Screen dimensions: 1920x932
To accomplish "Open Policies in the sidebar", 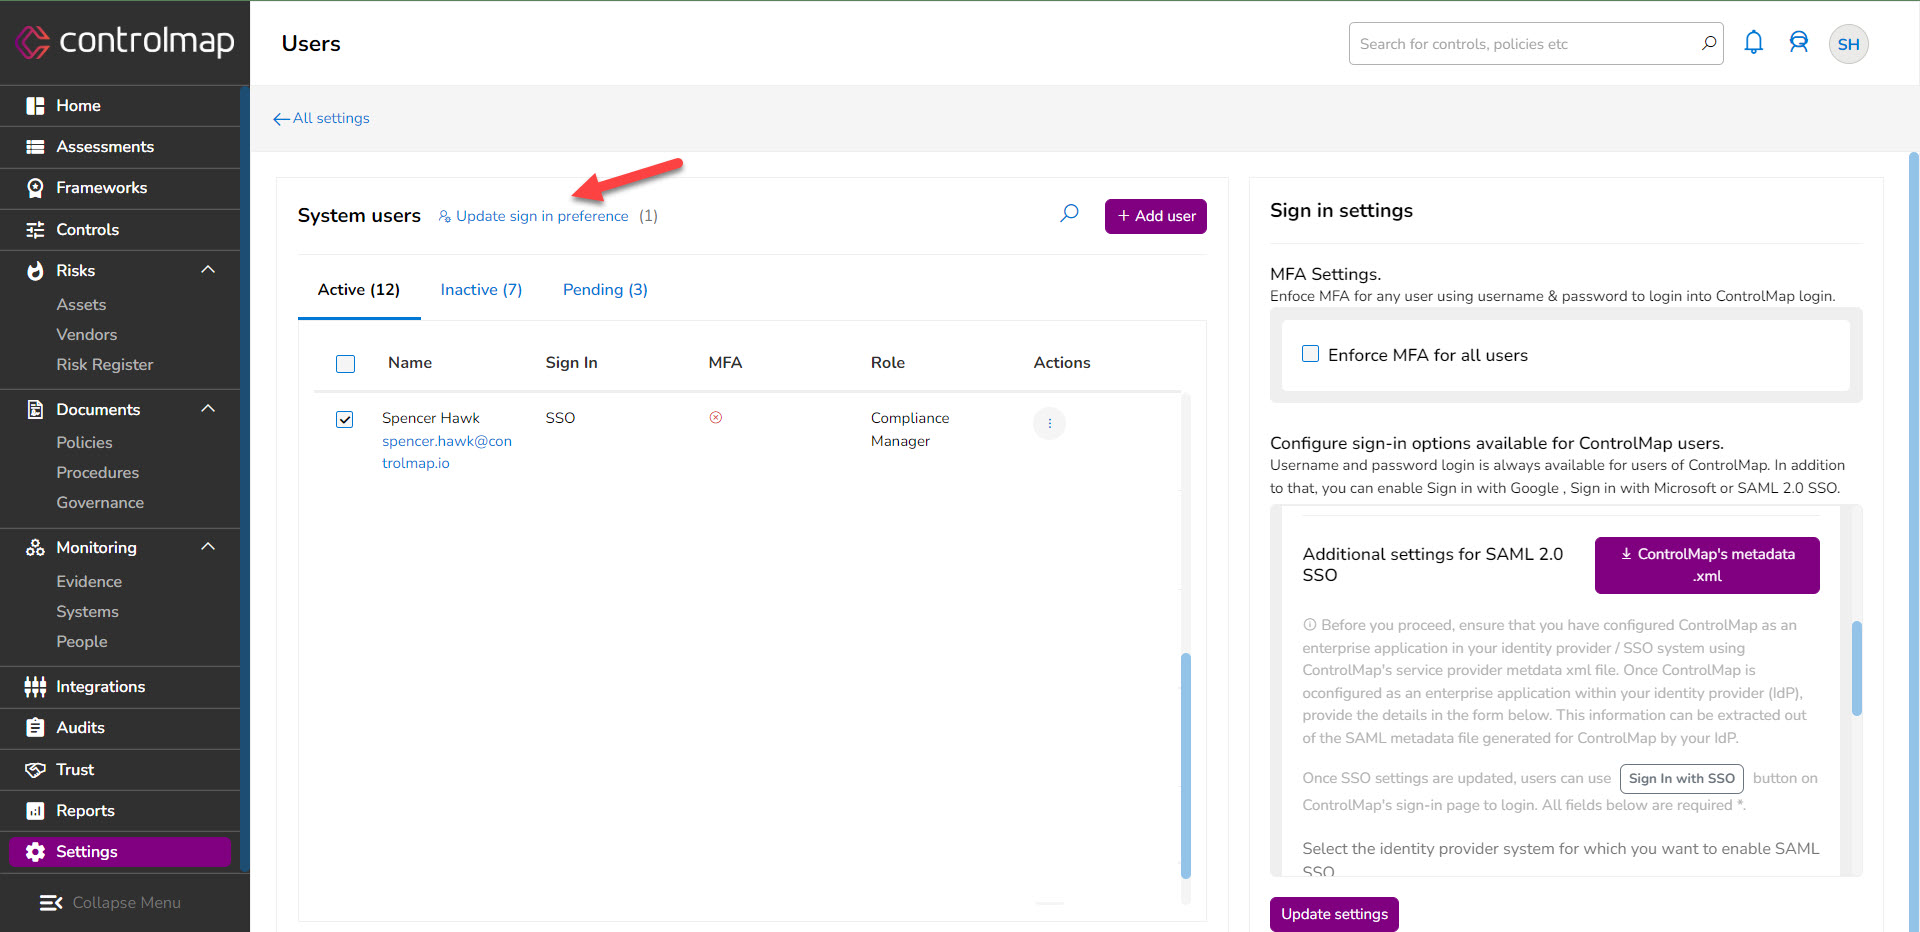I will click(x=84, y=443).
